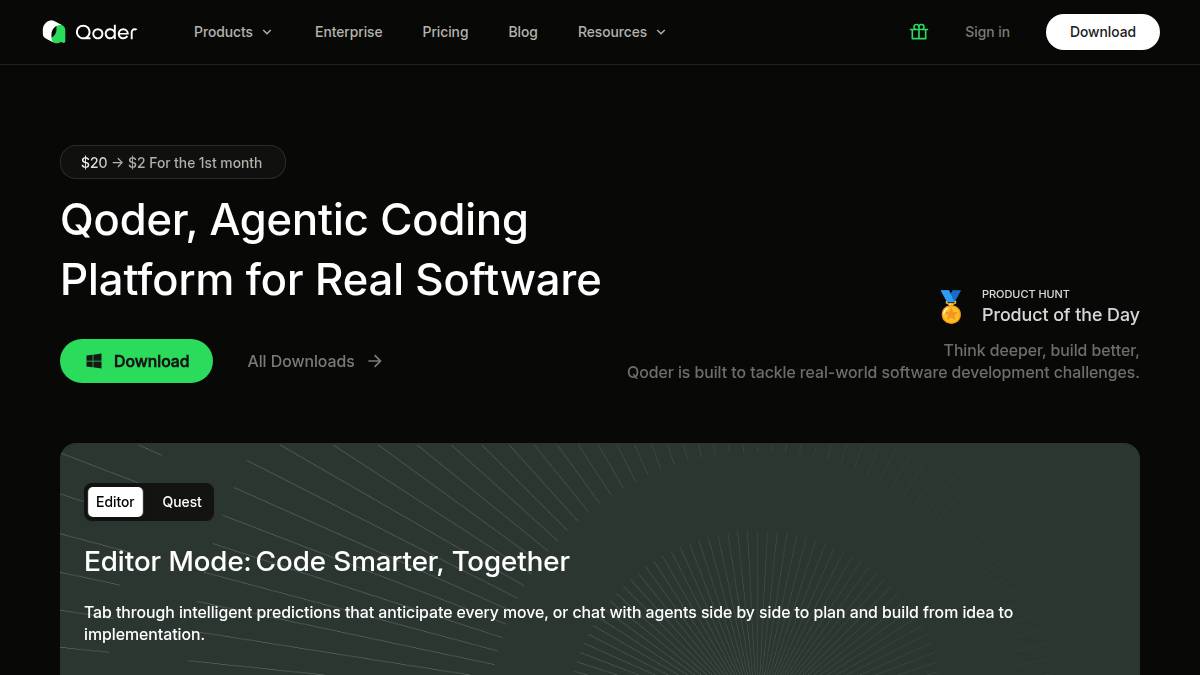The image size is (1200, 675).
Task: Expand the Products dropdown chevron
Action: point(267,32)
